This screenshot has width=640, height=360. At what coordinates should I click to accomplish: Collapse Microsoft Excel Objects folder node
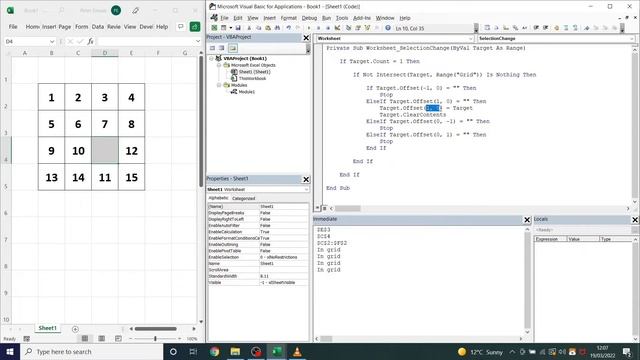tap(219, 65)
